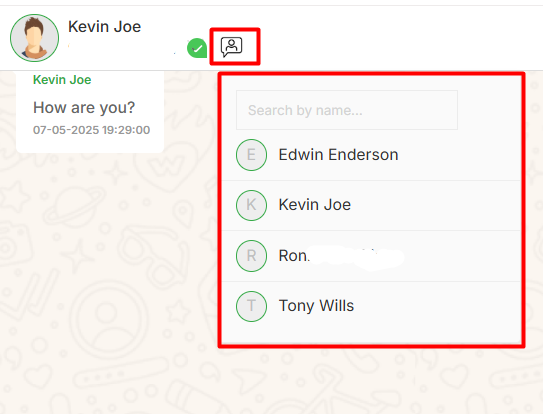The width and height of the screenshot is (543, 414).
Task: Select Kevin Joe from the agent dropdown list
Action: pyautogui.click(x=371, y=205)
